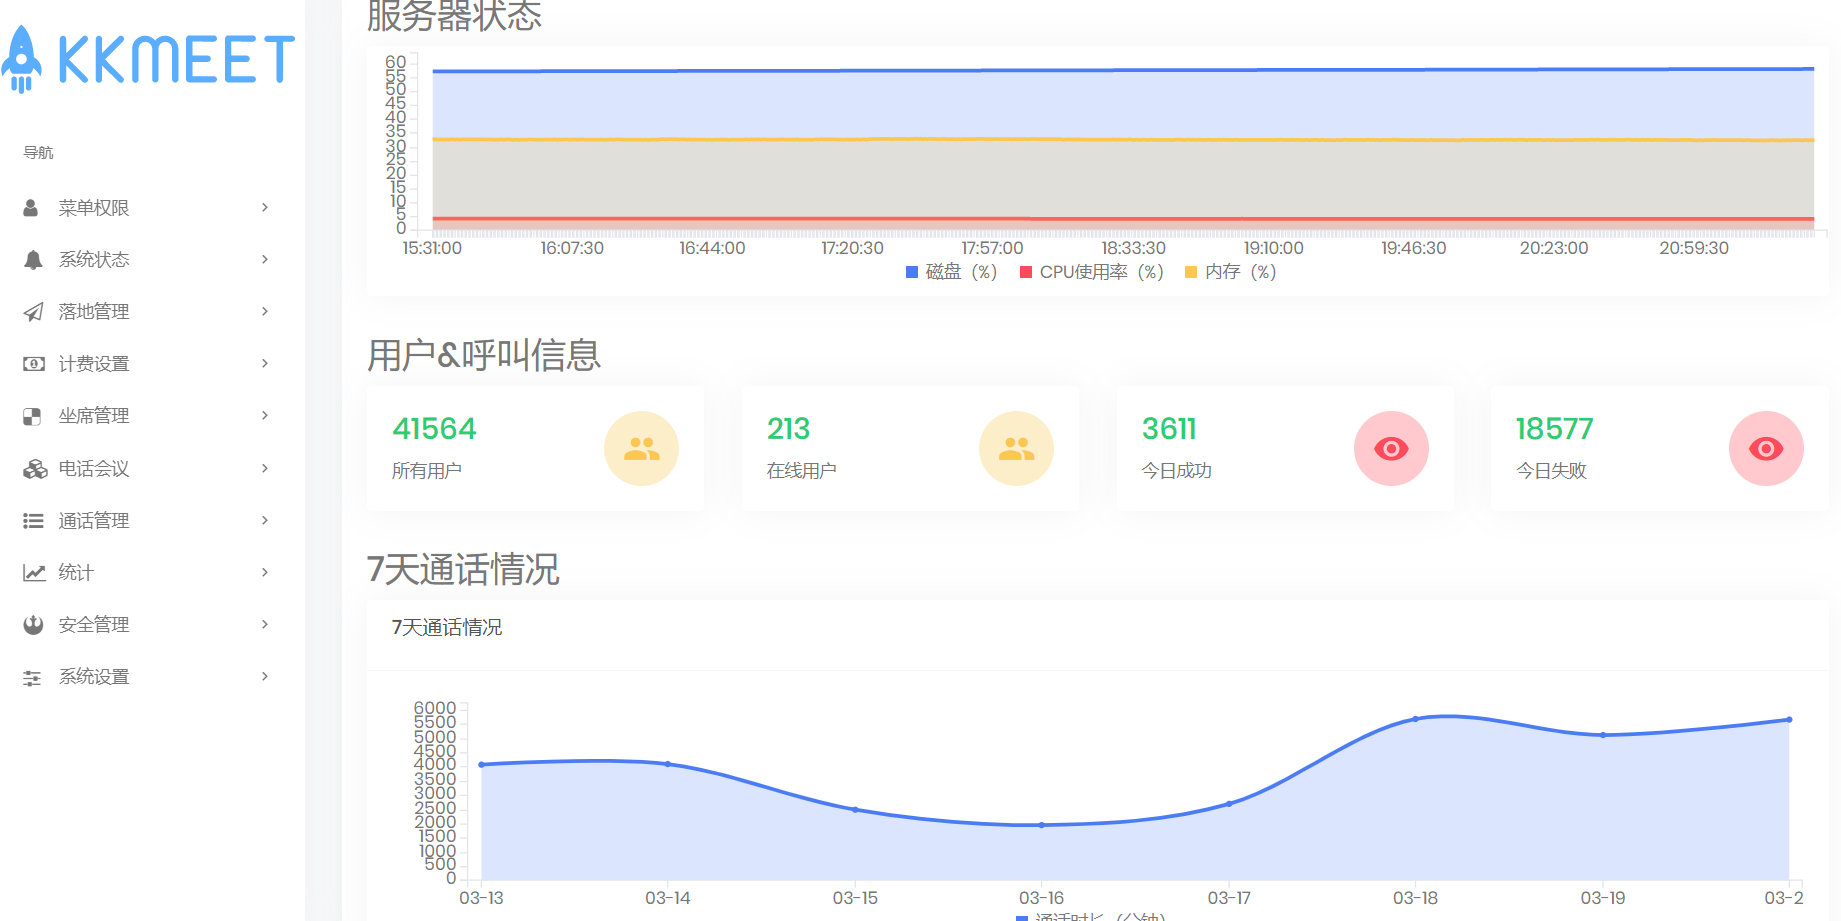Click the 03-18 data point on call chart

tap(1414, 717)
